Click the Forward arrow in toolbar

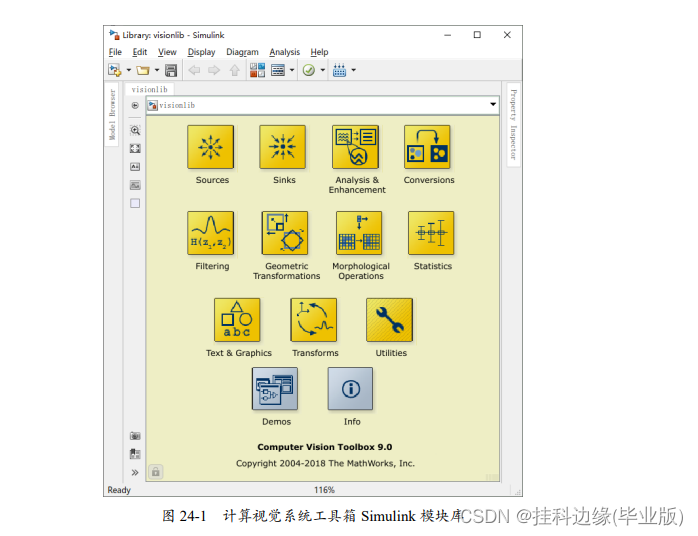tap(214, 70)
